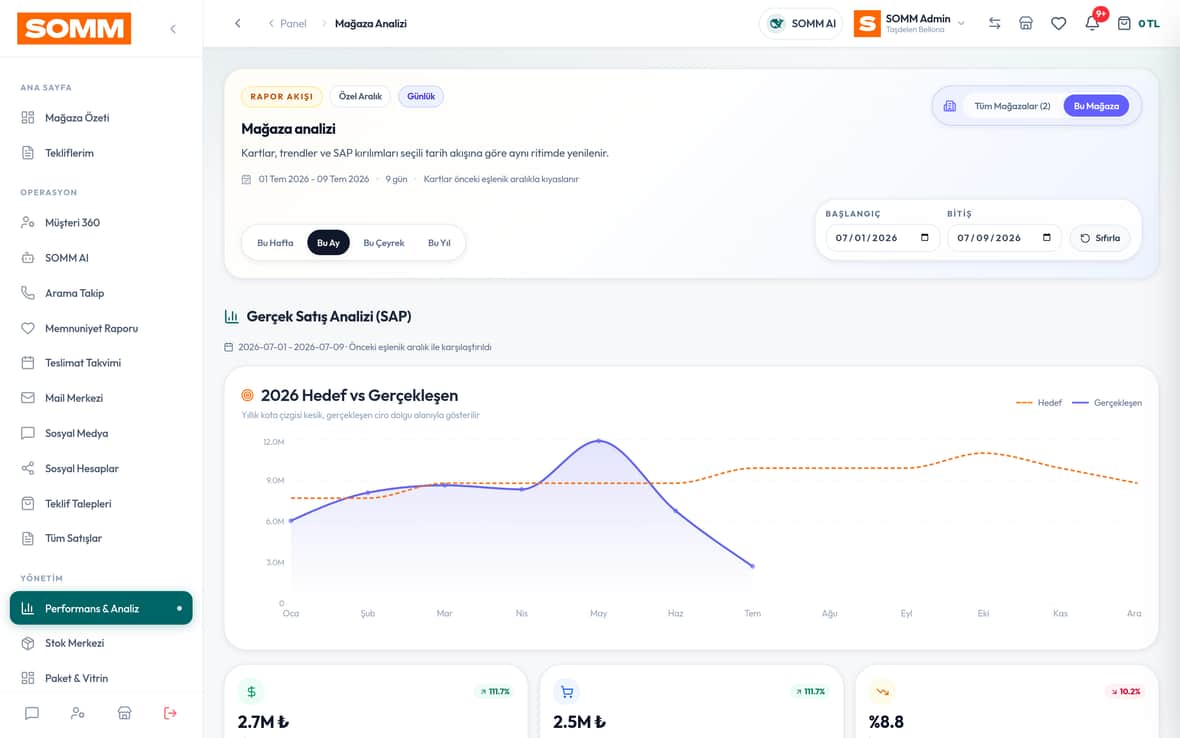Image resolution: width=1180 pixels, height=738 pixels.
Task: Click the May peak point on chart
Action: coord(598,441)
